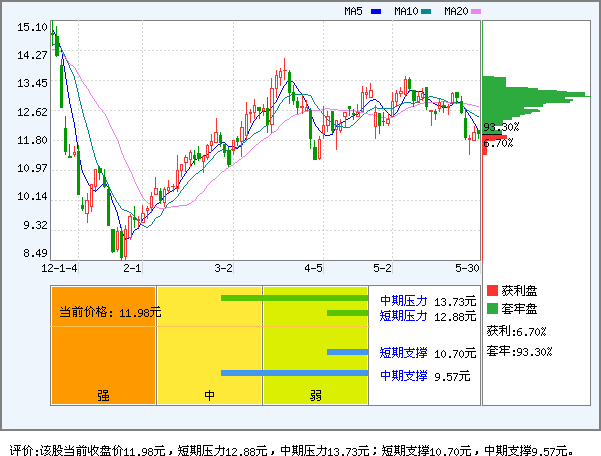Open the 中期支撑 link
601x456 pixels.
click(x=403, y=376)
